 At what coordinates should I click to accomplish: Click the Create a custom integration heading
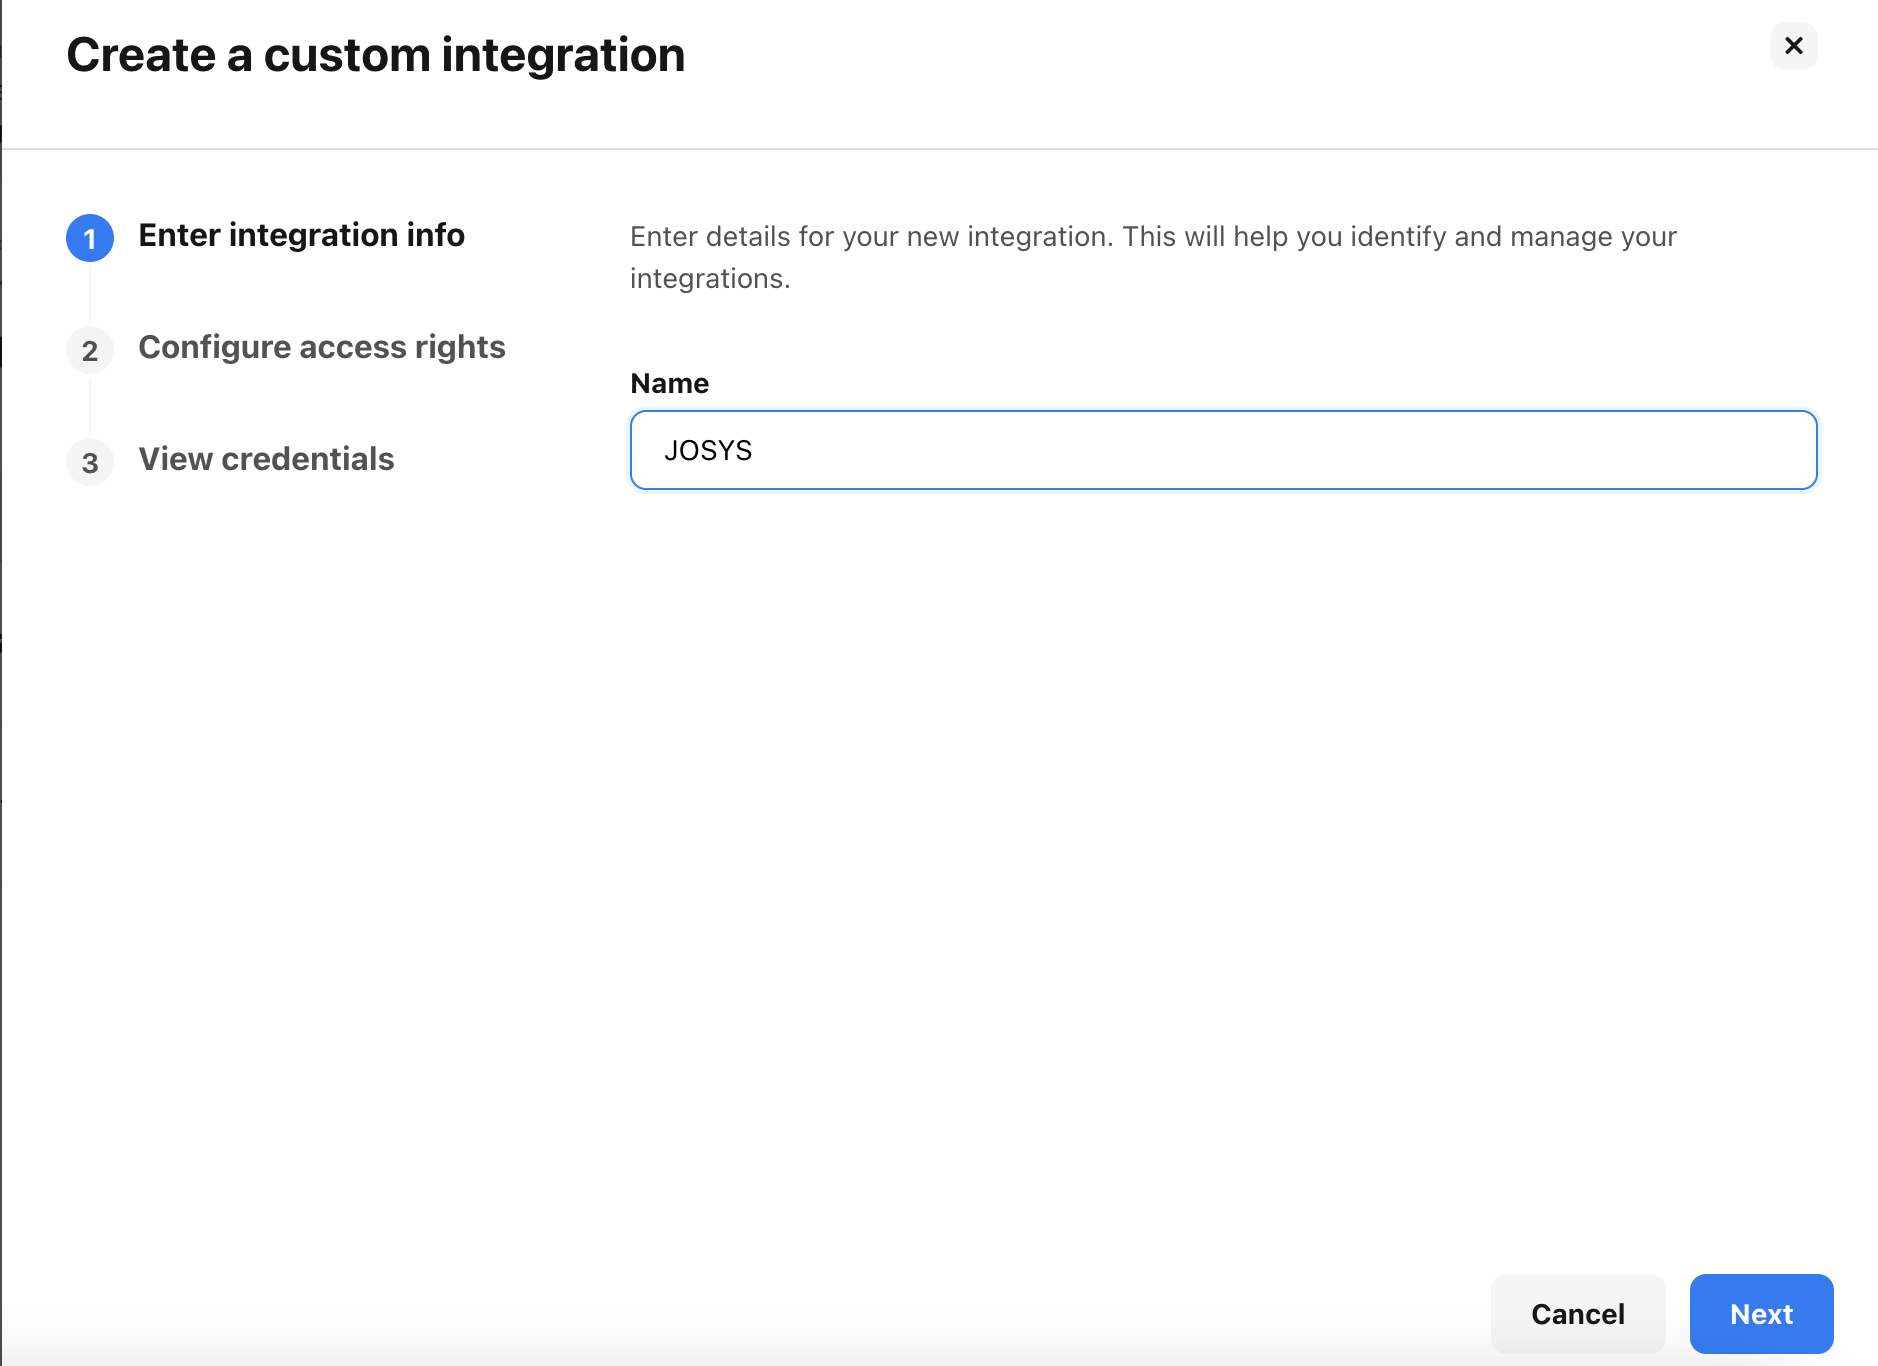point(375,55)
